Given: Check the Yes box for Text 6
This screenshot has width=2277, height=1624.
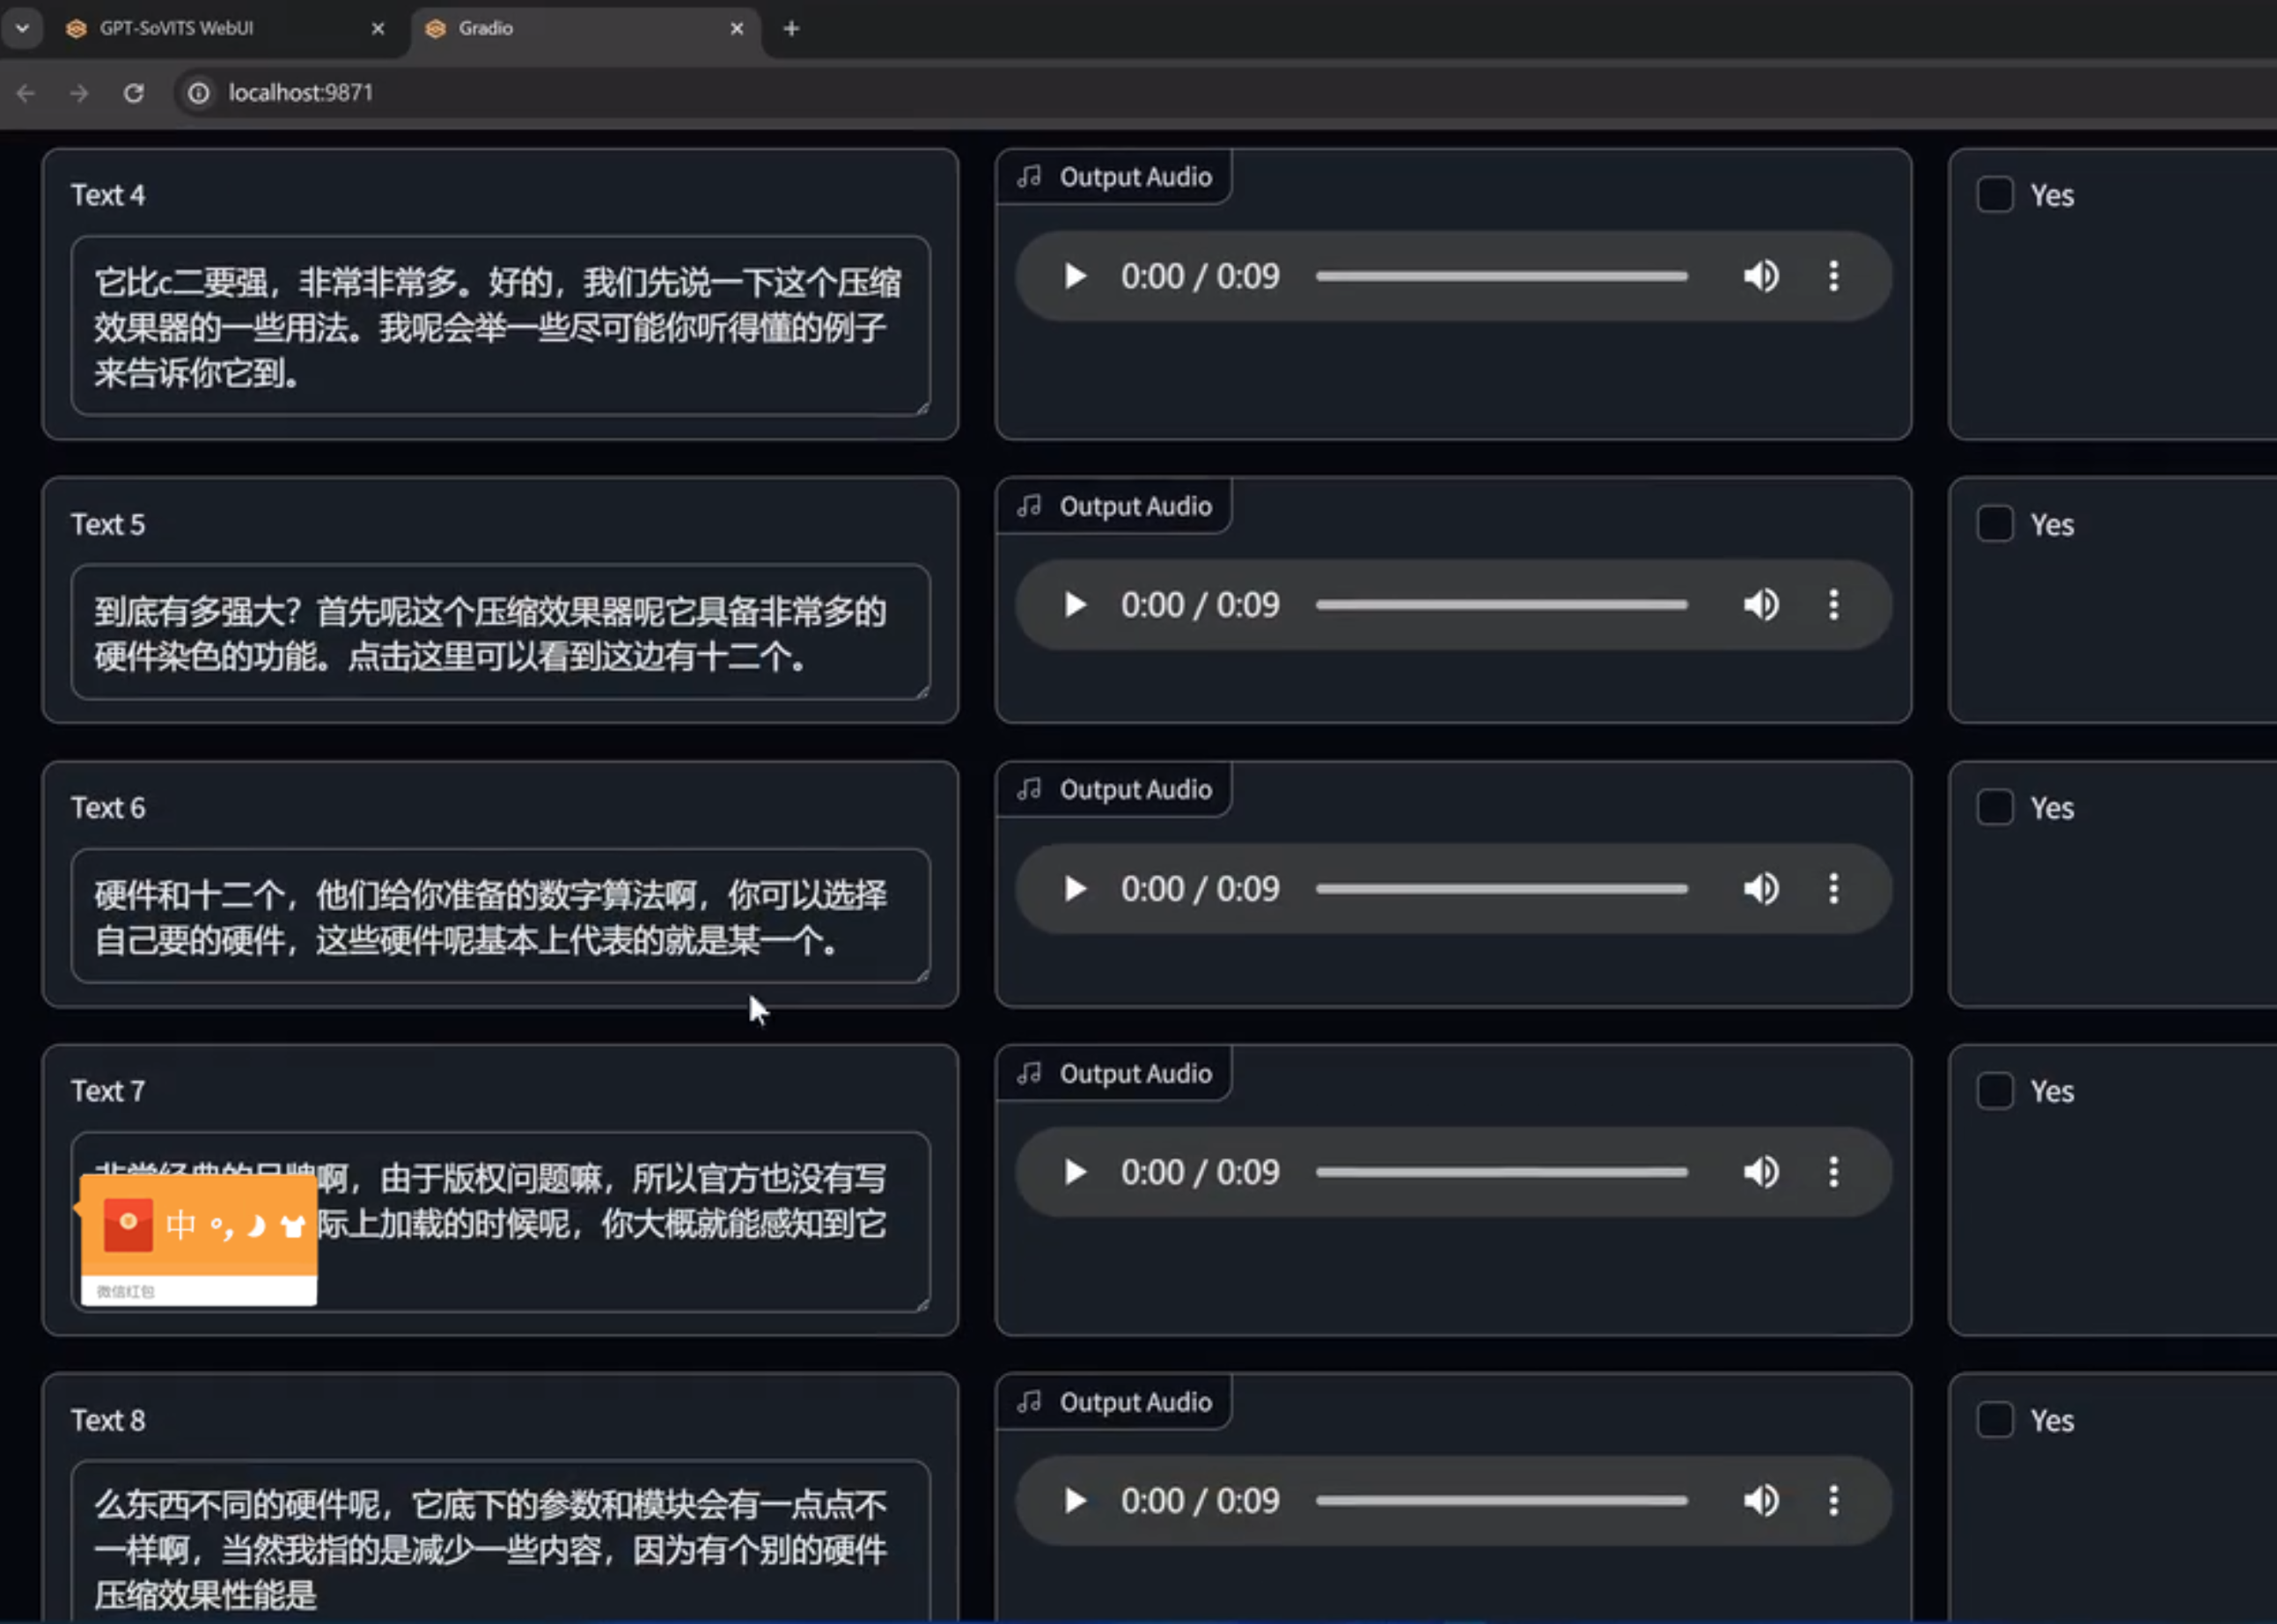Looking at the screenshot, I should pos(1995,807).
